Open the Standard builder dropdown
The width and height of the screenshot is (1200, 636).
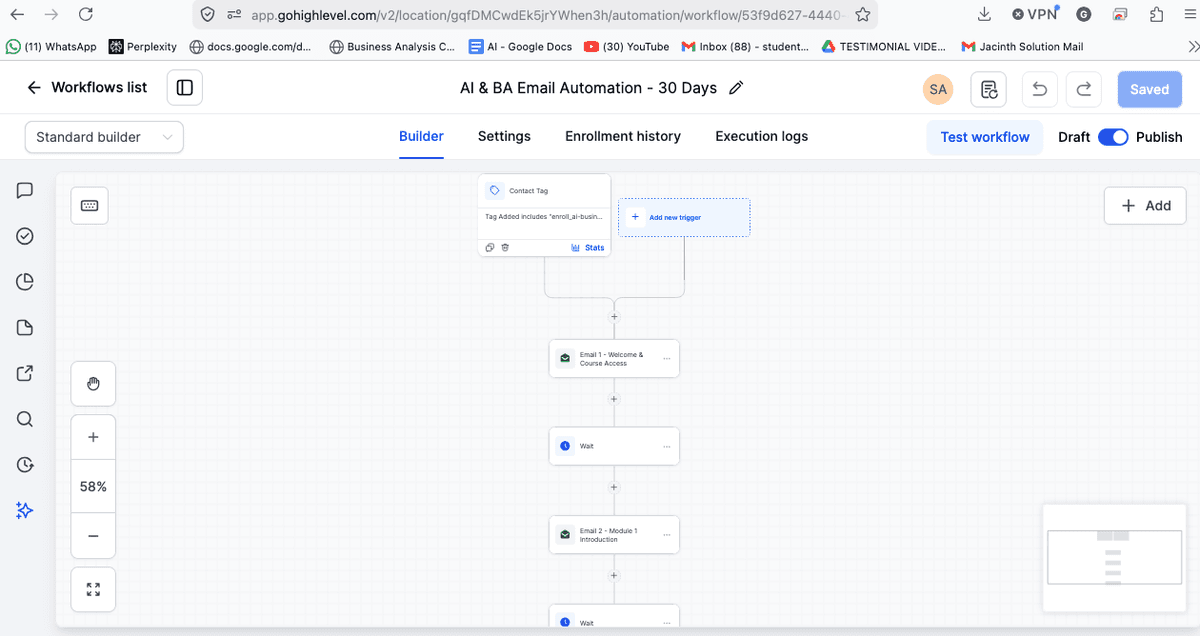pos(104,137)
